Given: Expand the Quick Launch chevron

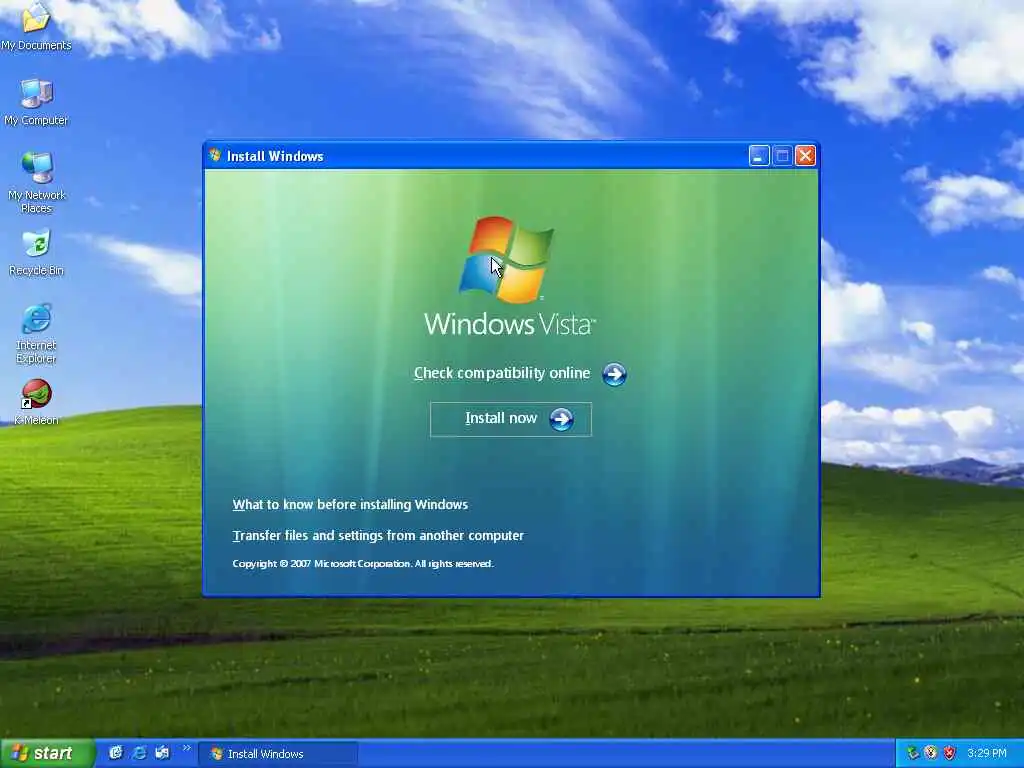Looking at the screenshot, I should tap(186, 748).
